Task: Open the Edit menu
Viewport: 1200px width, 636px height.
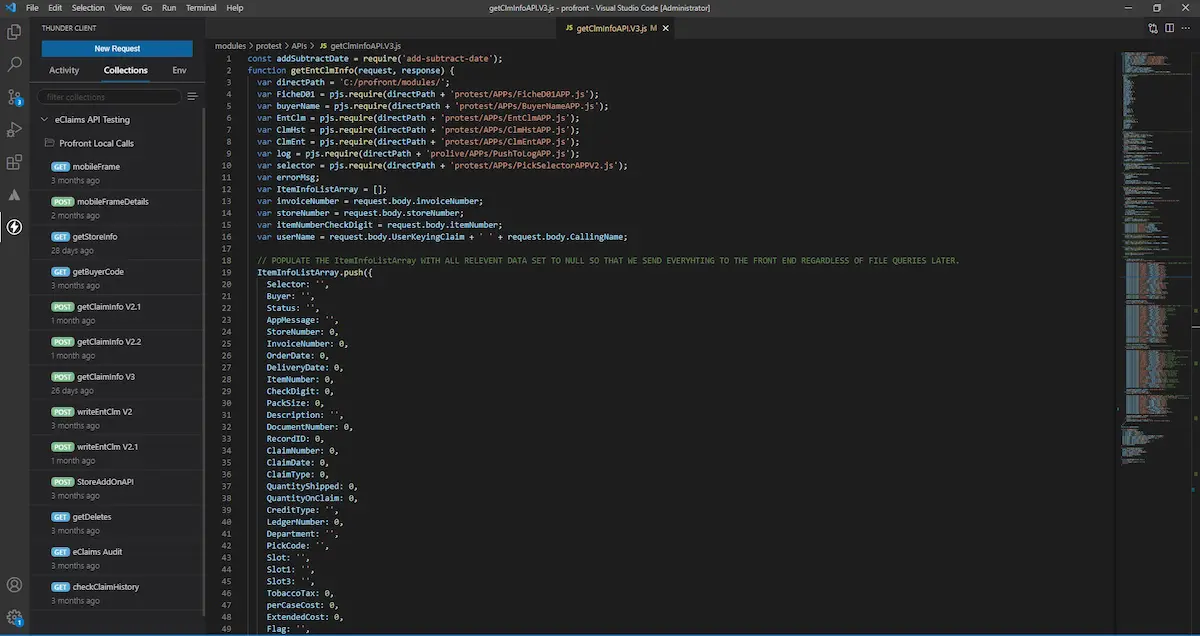Action: pos(55,7)
